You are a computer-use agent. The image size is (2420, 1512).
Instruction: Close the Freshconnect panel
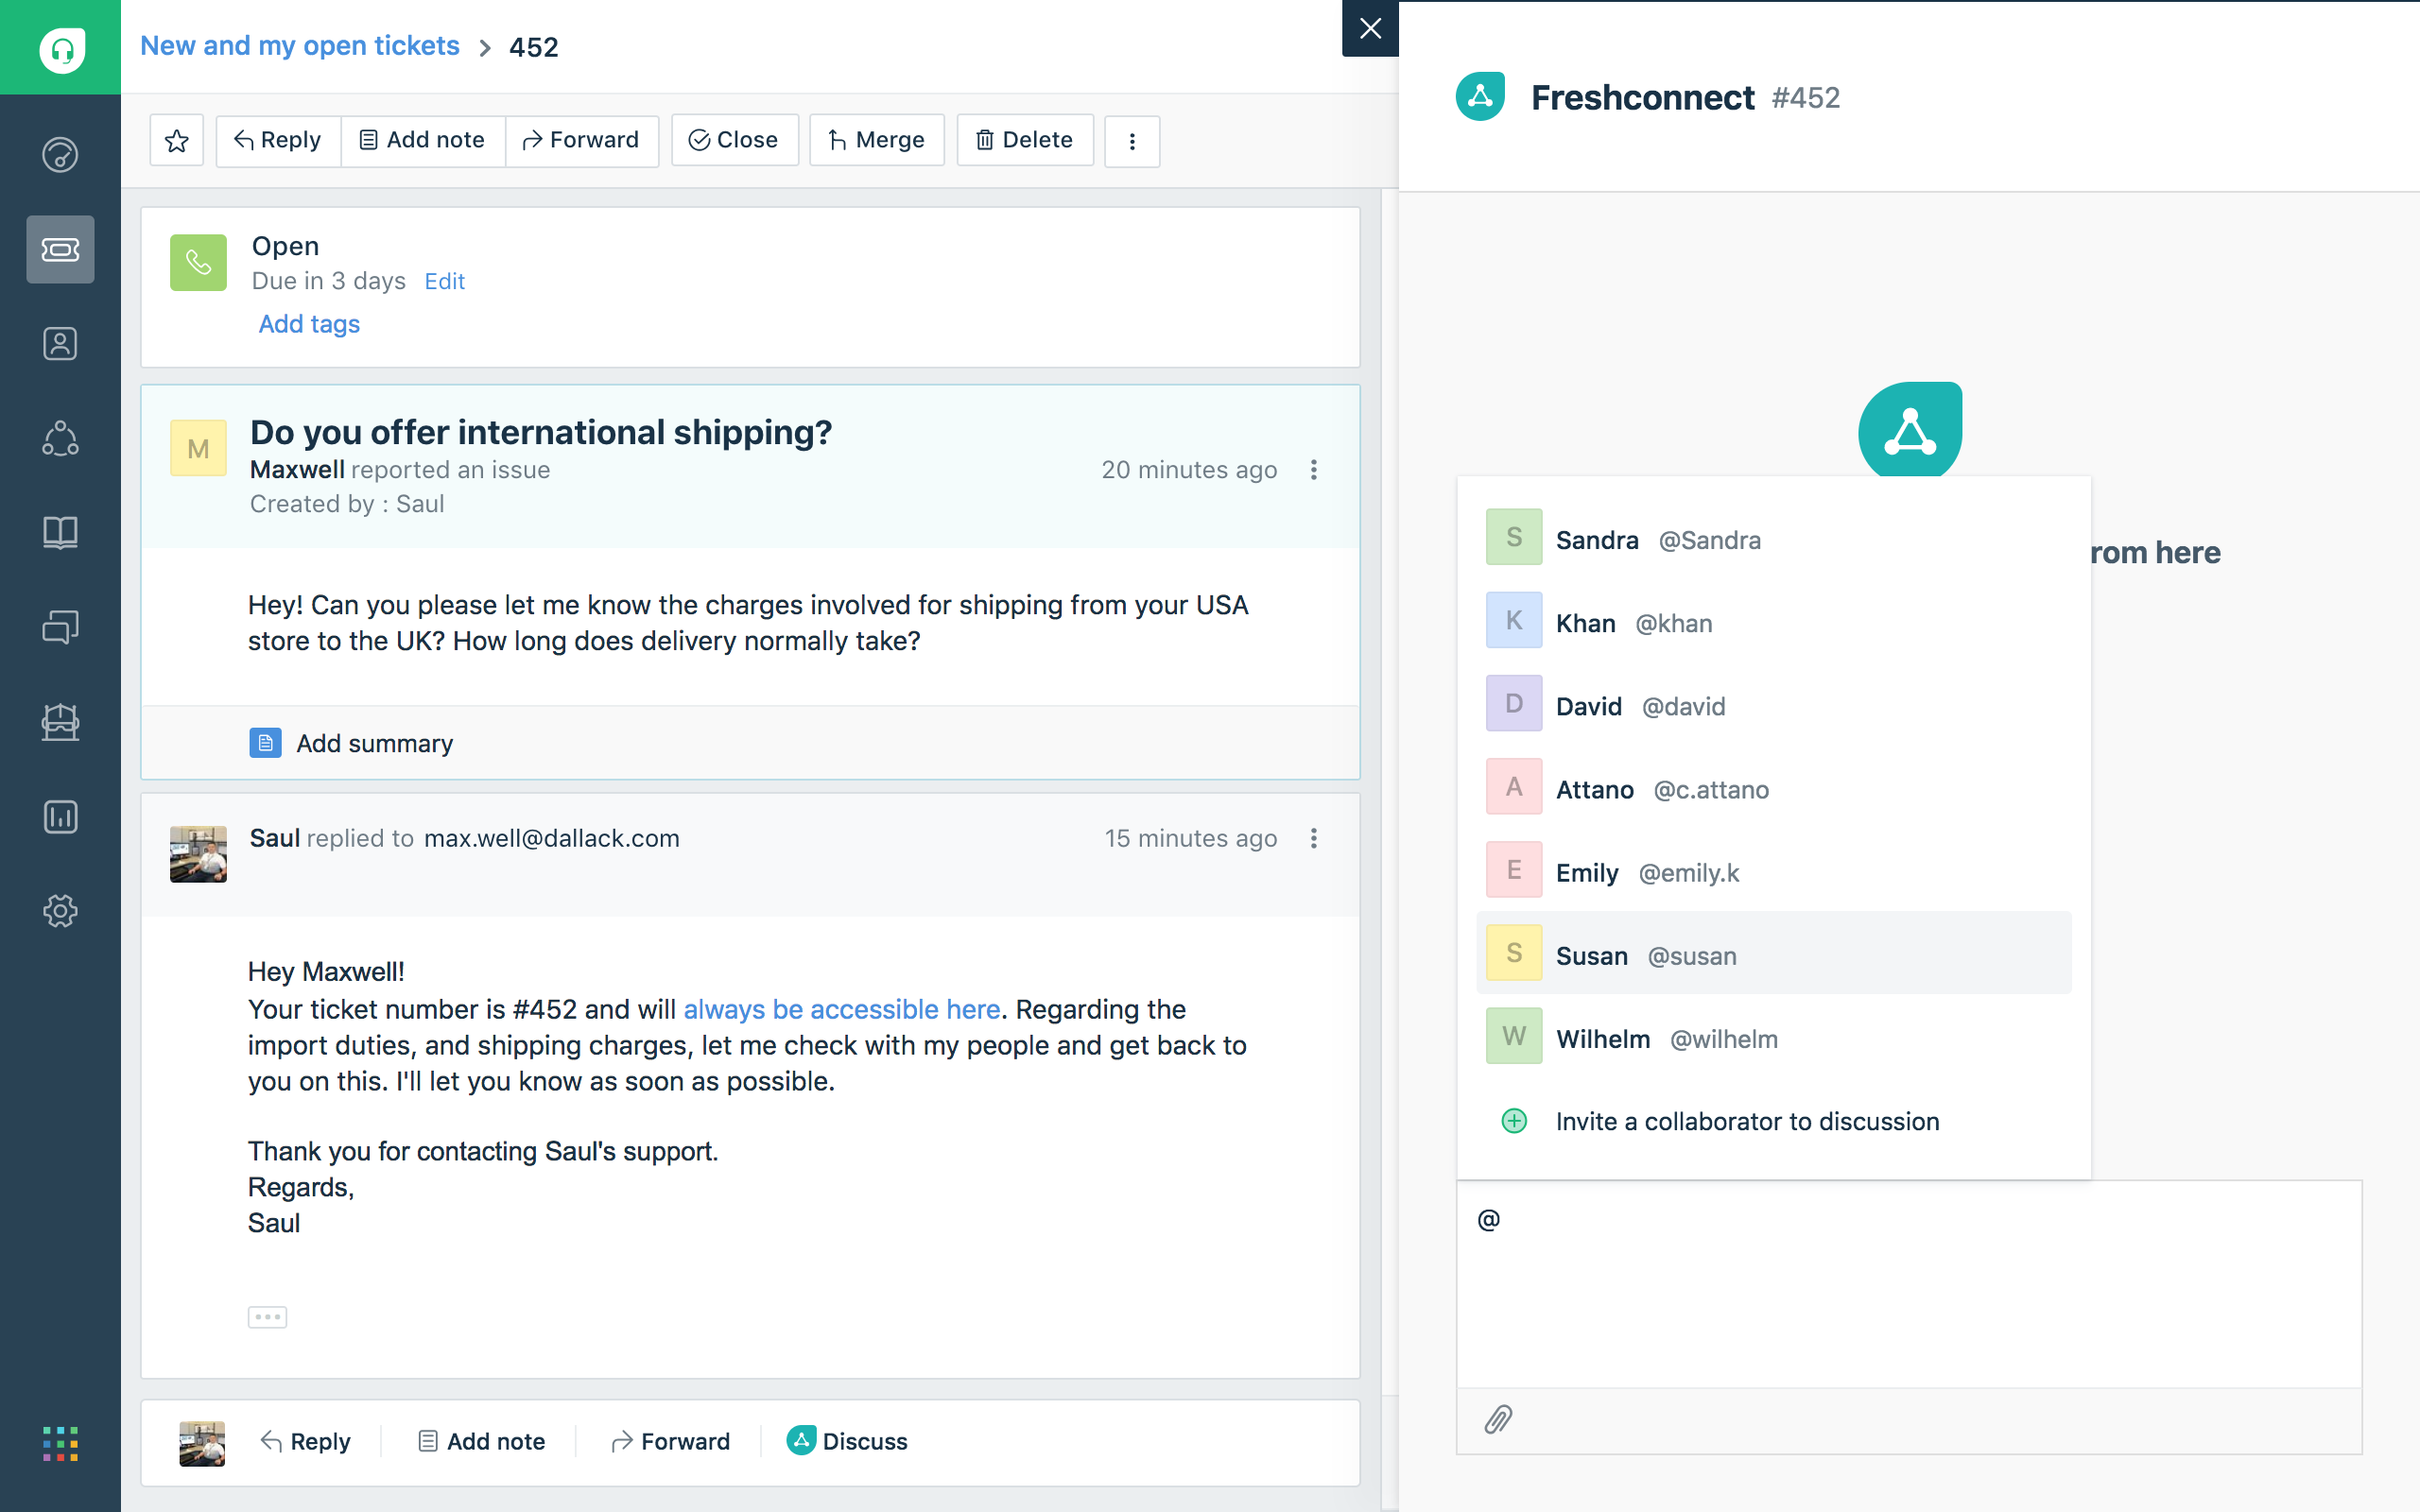pyautogui.click(x=1370, y=28)
